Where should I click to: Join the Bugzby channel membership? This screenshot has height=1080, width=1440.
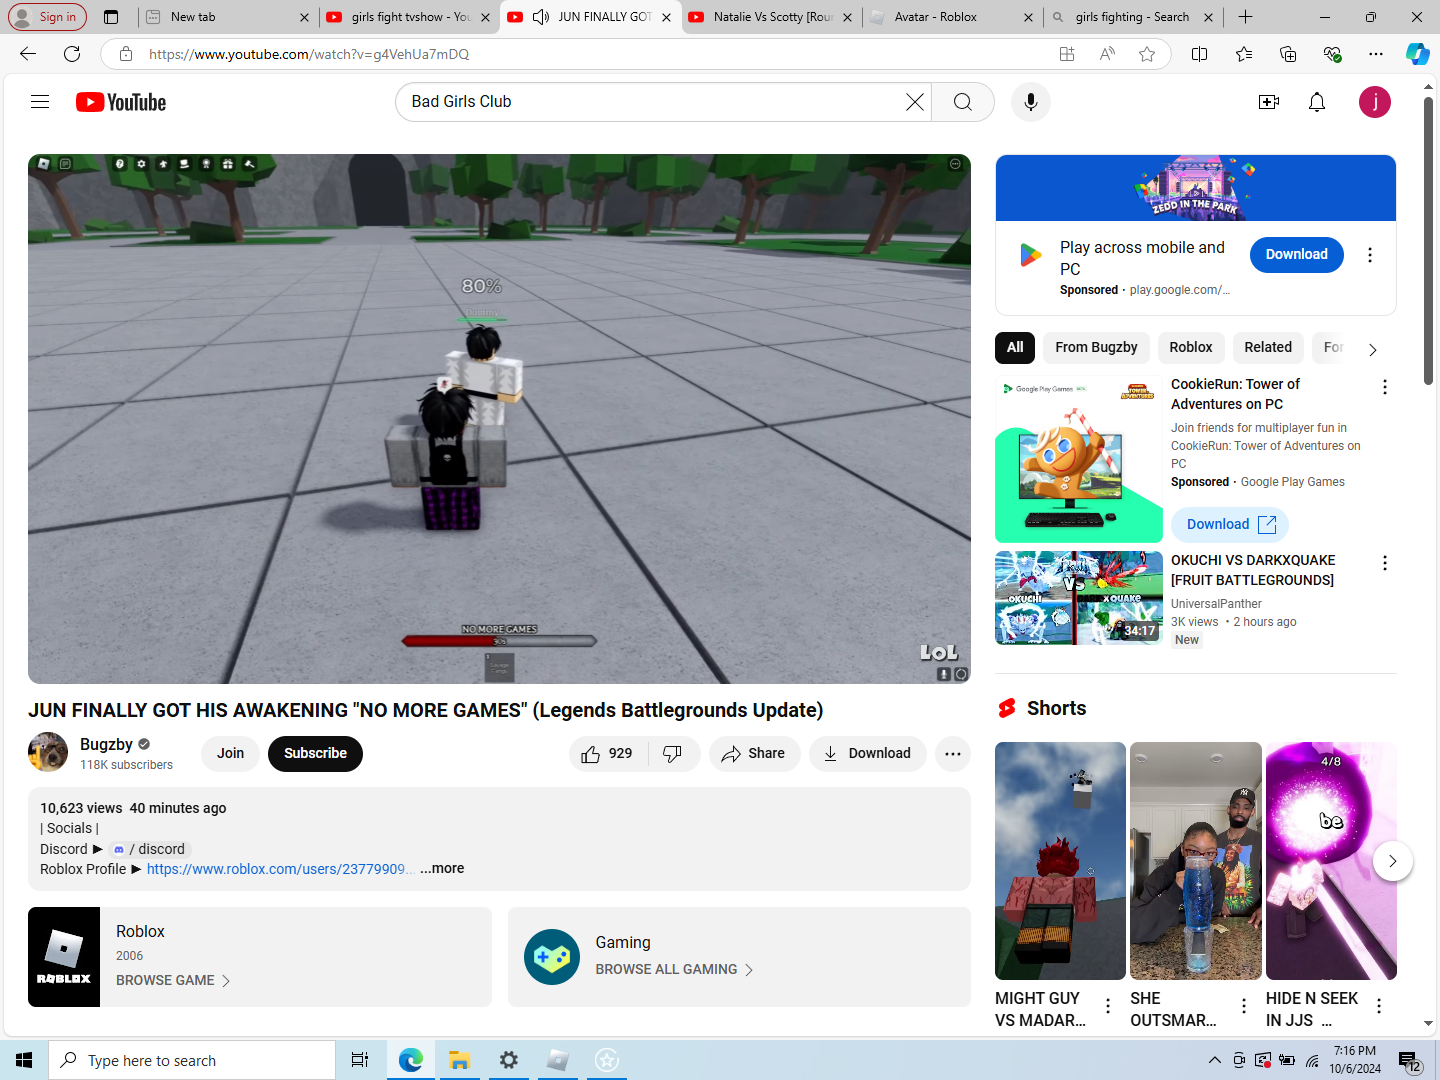pyautogui.click(x=231, y=754)
